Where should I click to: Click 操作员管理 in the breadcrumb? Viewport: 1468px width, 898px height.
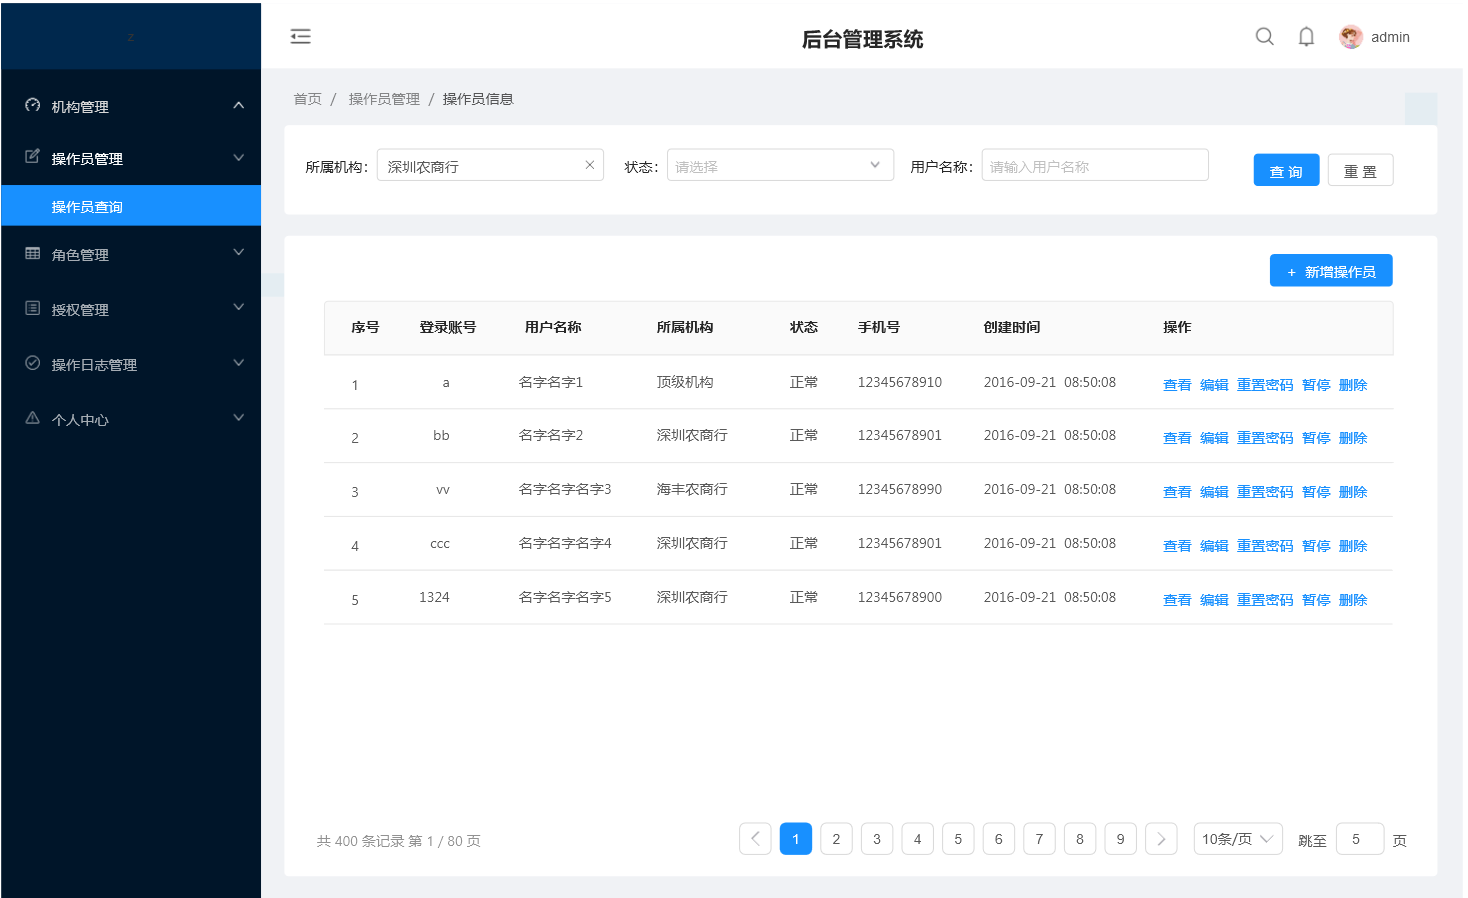(x=384, y=99)
